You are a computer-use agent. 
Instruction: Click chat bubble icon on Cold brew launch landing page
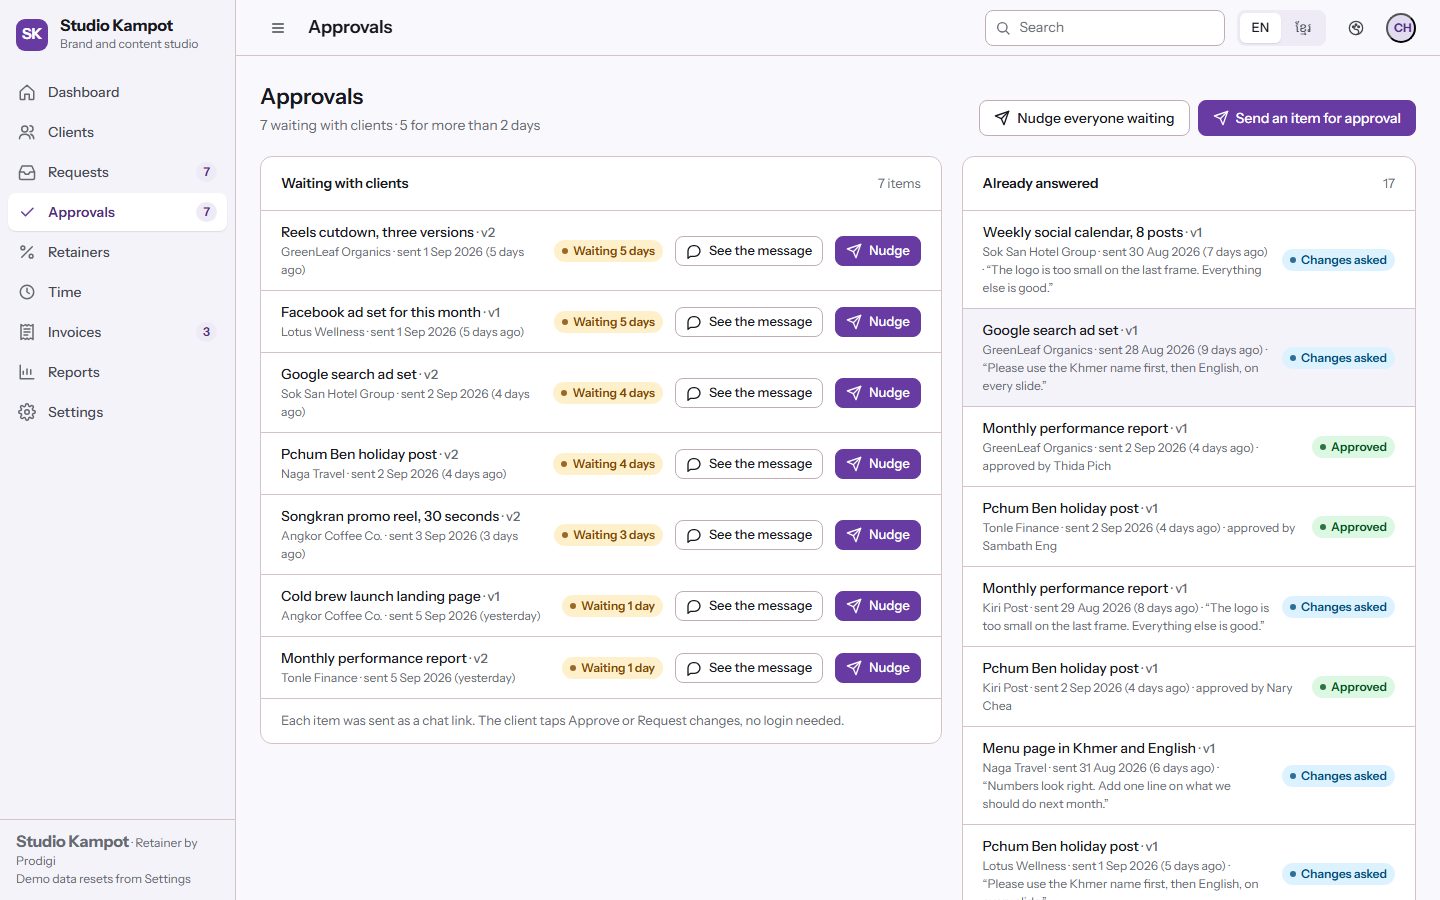694,606
